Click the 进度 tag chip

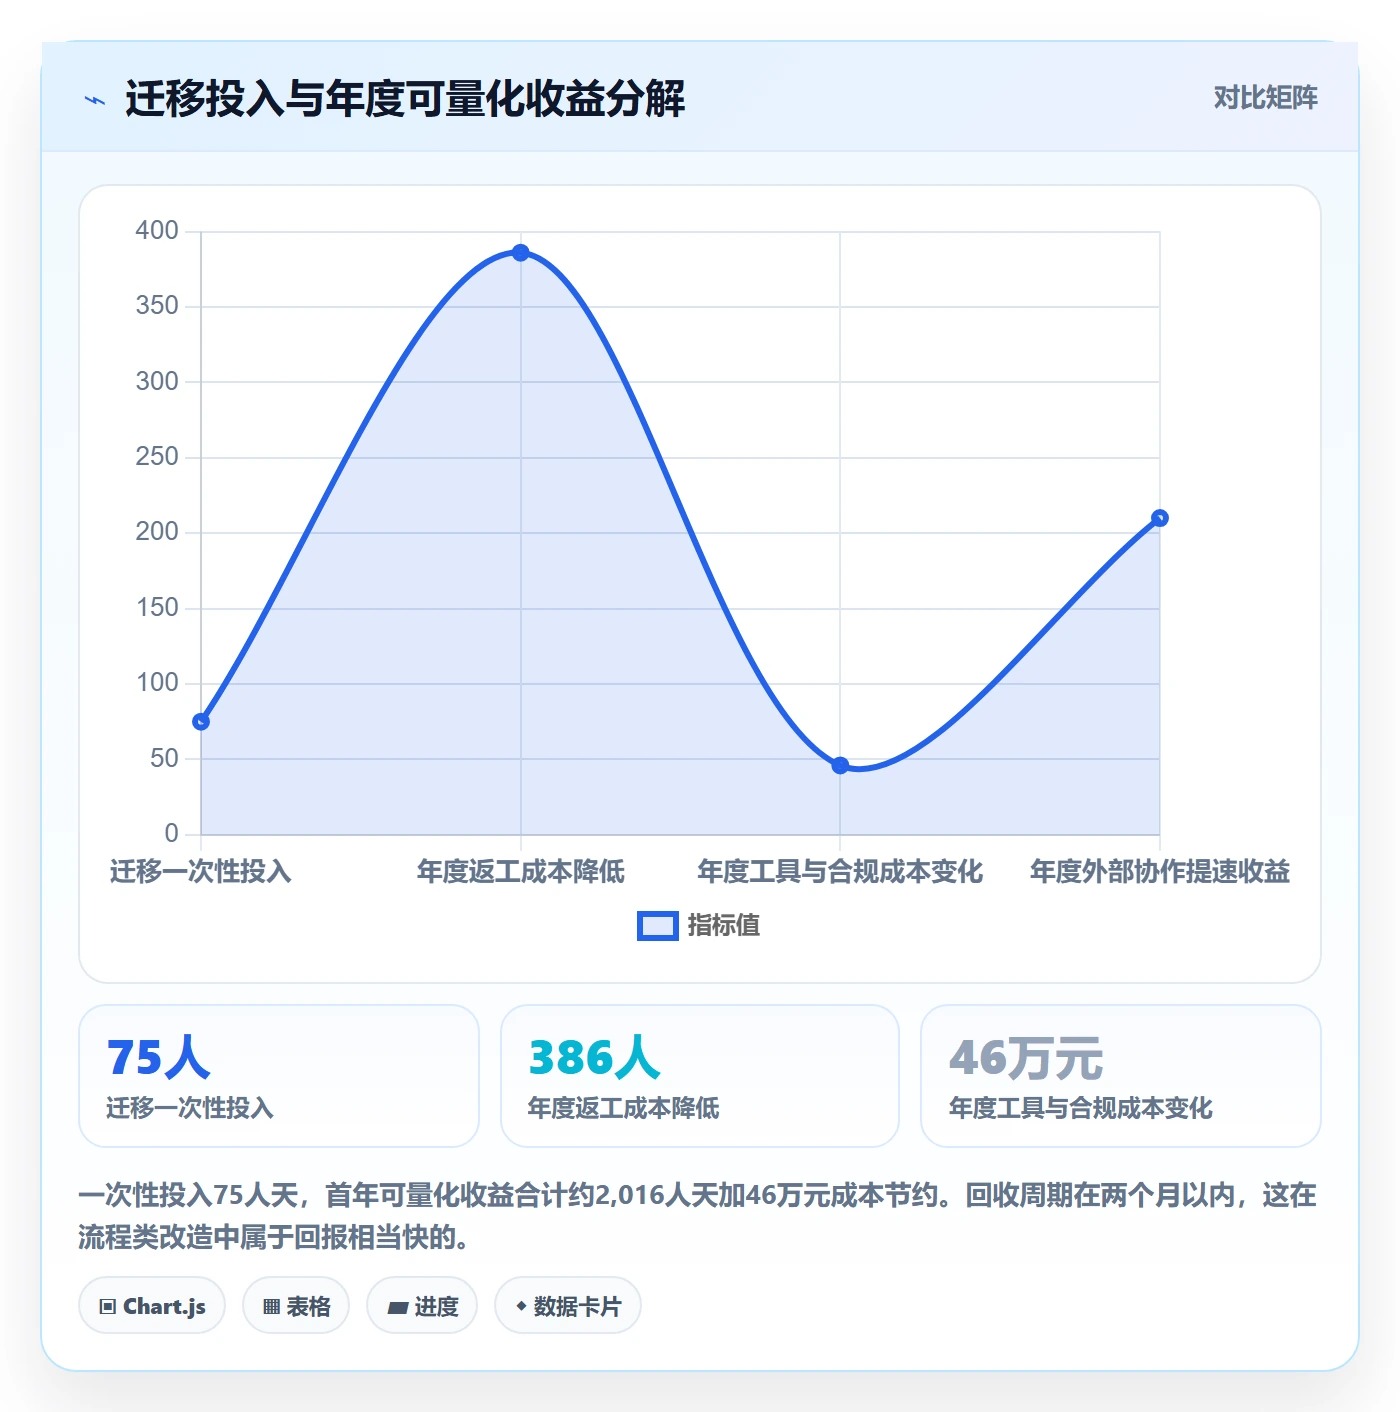click(422, 1306)
